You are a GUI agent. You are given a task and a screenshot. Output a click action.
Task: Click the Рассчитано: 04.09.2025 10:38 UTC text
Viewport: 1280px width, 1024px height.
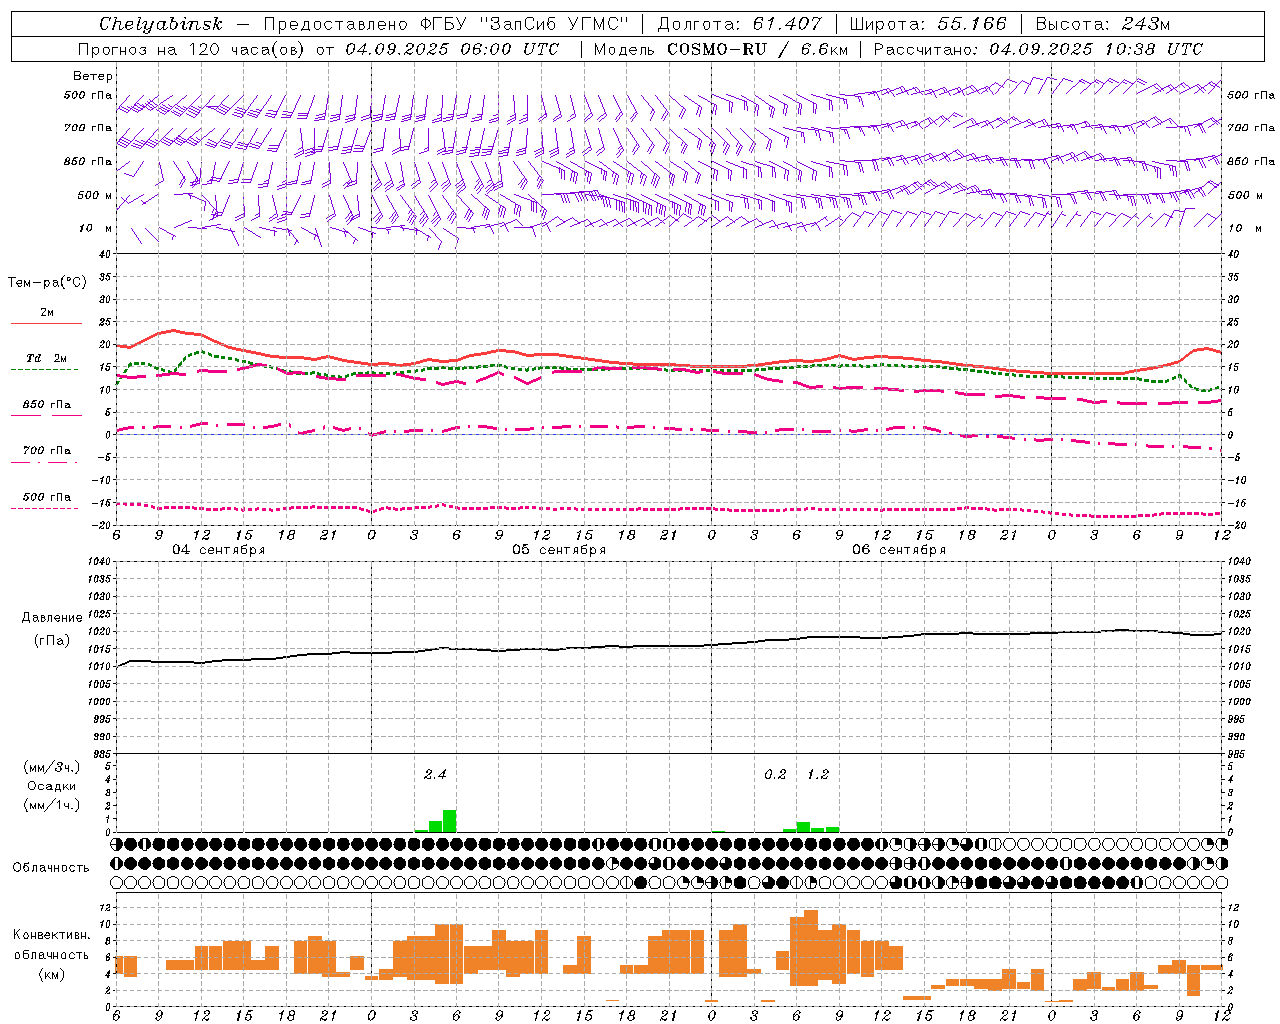click(x=1038, y=49)
